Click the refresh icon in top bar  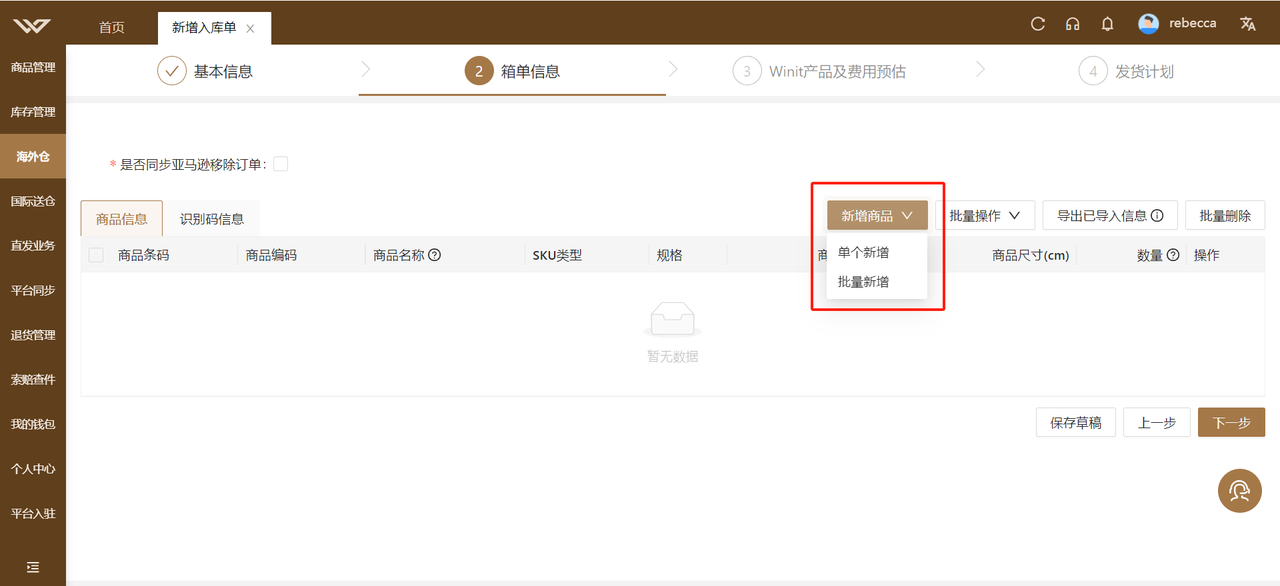click(x=1038, y=24)
